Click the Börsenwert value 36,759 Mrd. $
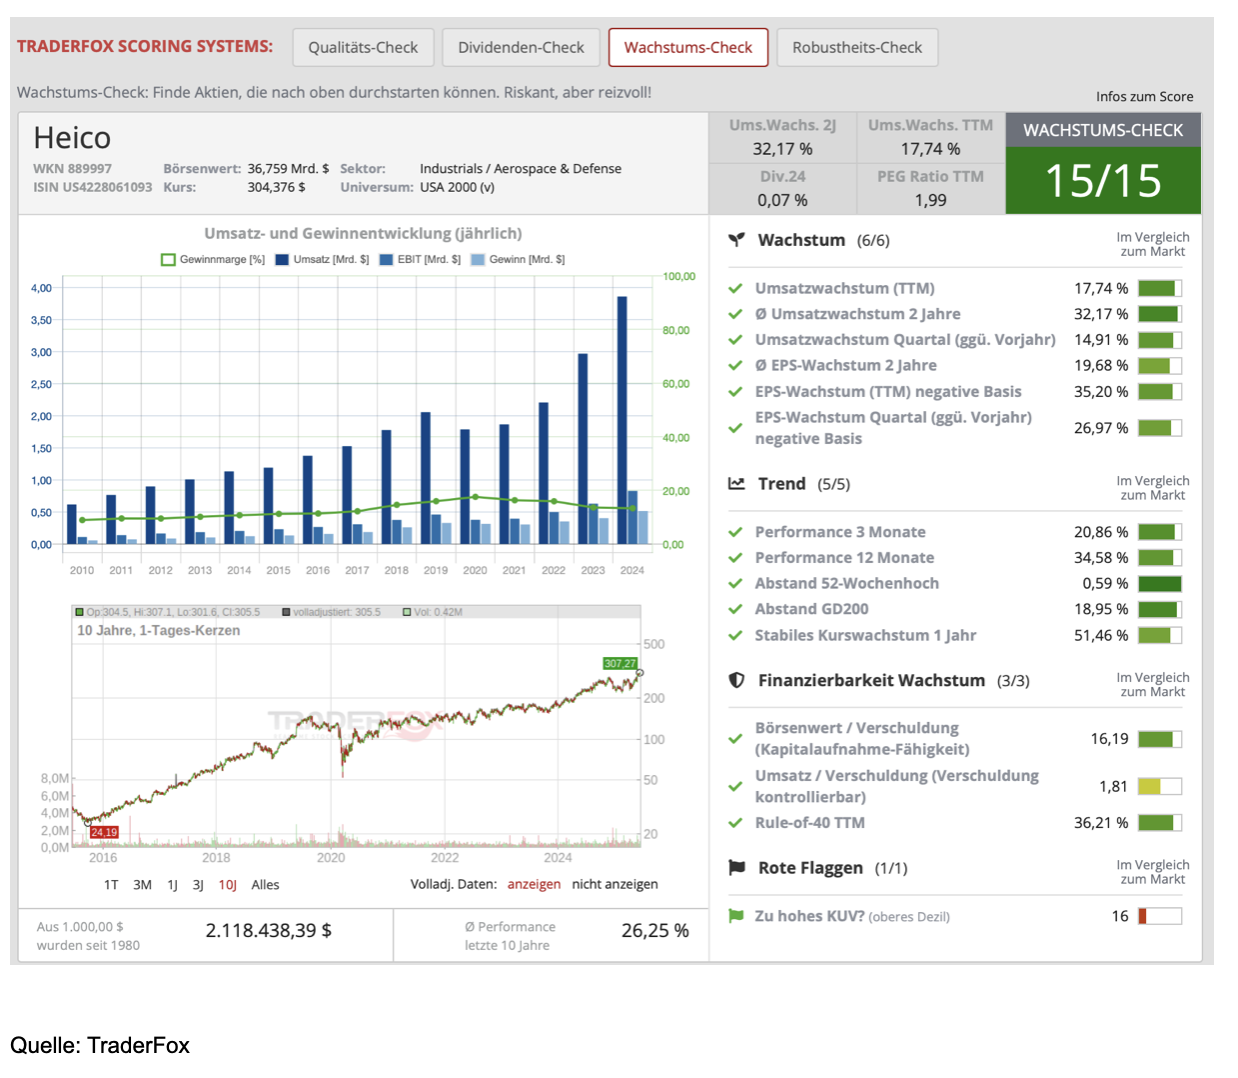Viewport: 1238px width, 1078px height. (x=288, y=169)
